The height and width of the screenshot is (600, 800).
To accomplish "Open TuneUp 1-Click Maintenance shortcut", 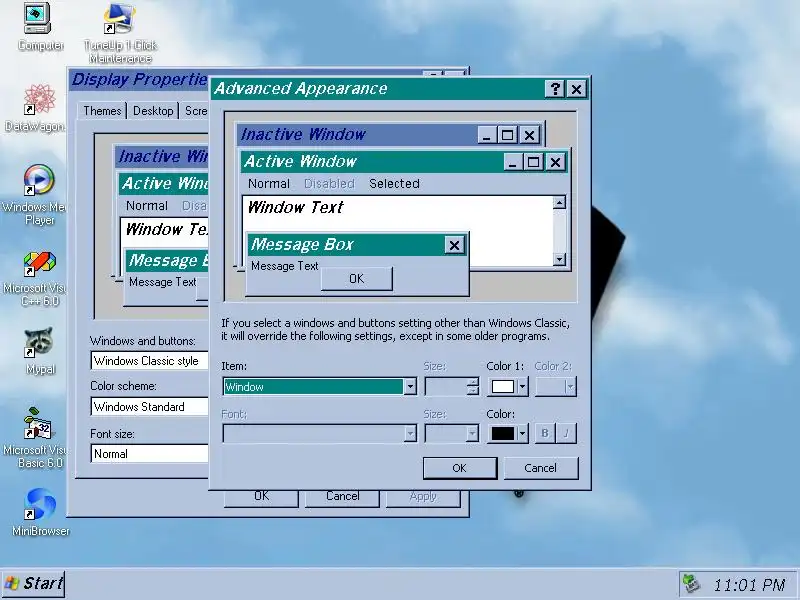I will pyautogui.click(x=120, y=33).
